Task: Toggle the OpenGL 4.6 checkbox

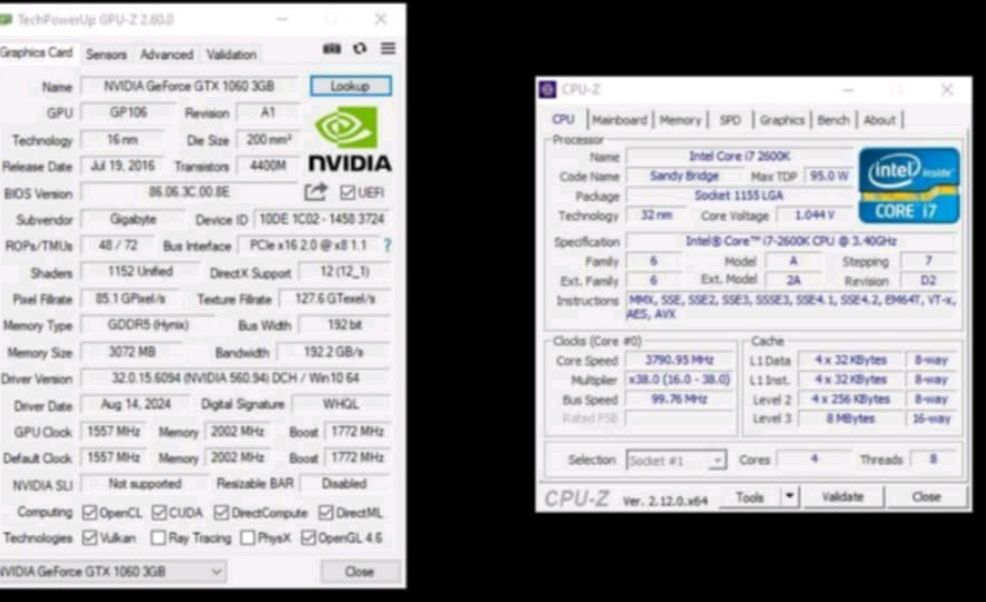Action: coord(308,538)
